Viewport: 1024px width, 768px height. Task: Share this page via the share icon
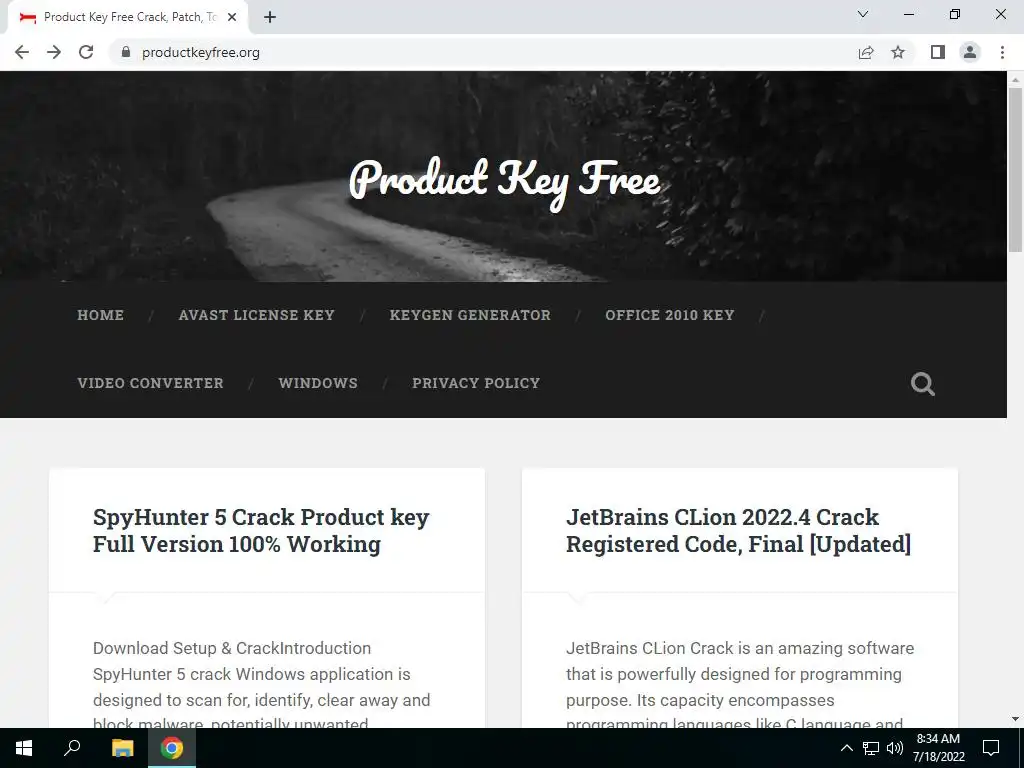[866, 52]
